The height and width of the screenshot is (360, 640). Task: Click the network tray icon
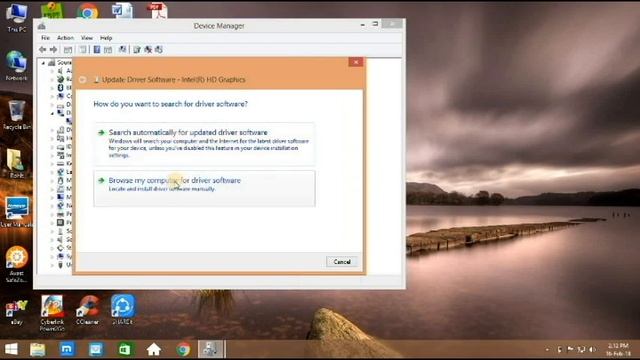pyautogui.click(x=582, y=349)
